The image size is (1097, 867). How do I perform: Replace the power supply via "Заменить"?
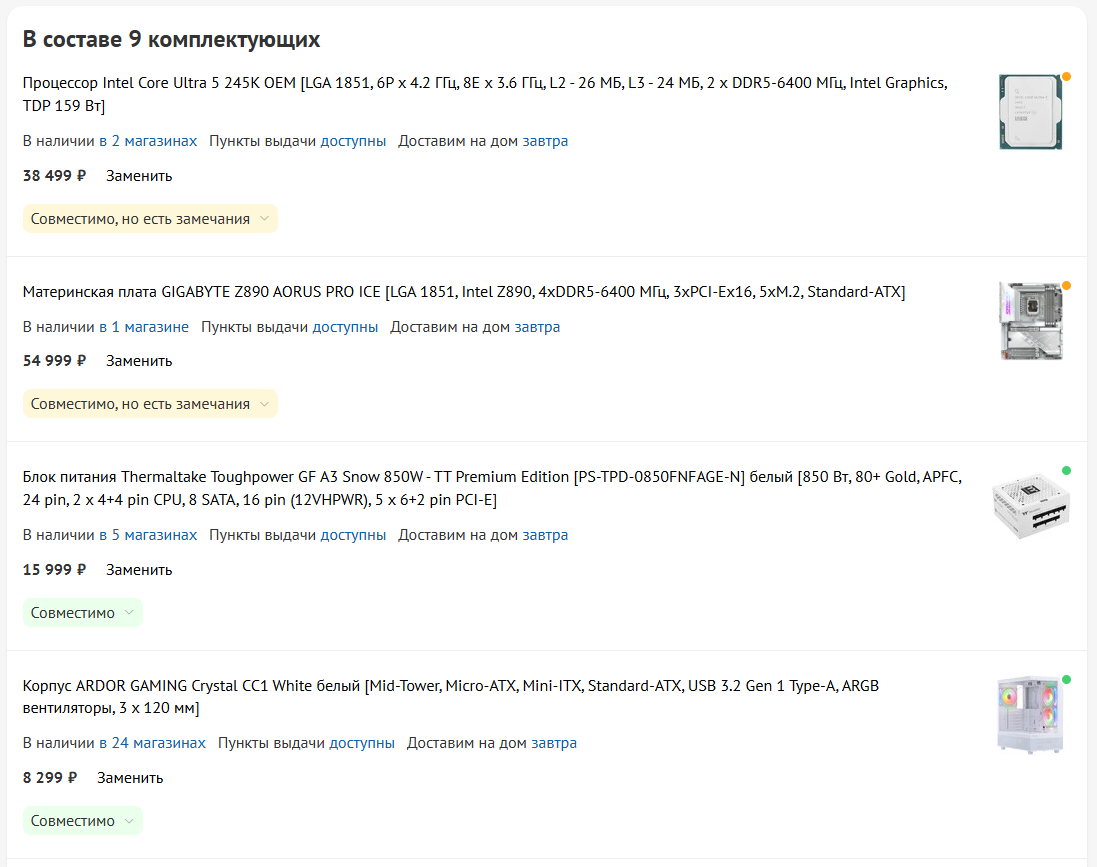tap(139, 570)
